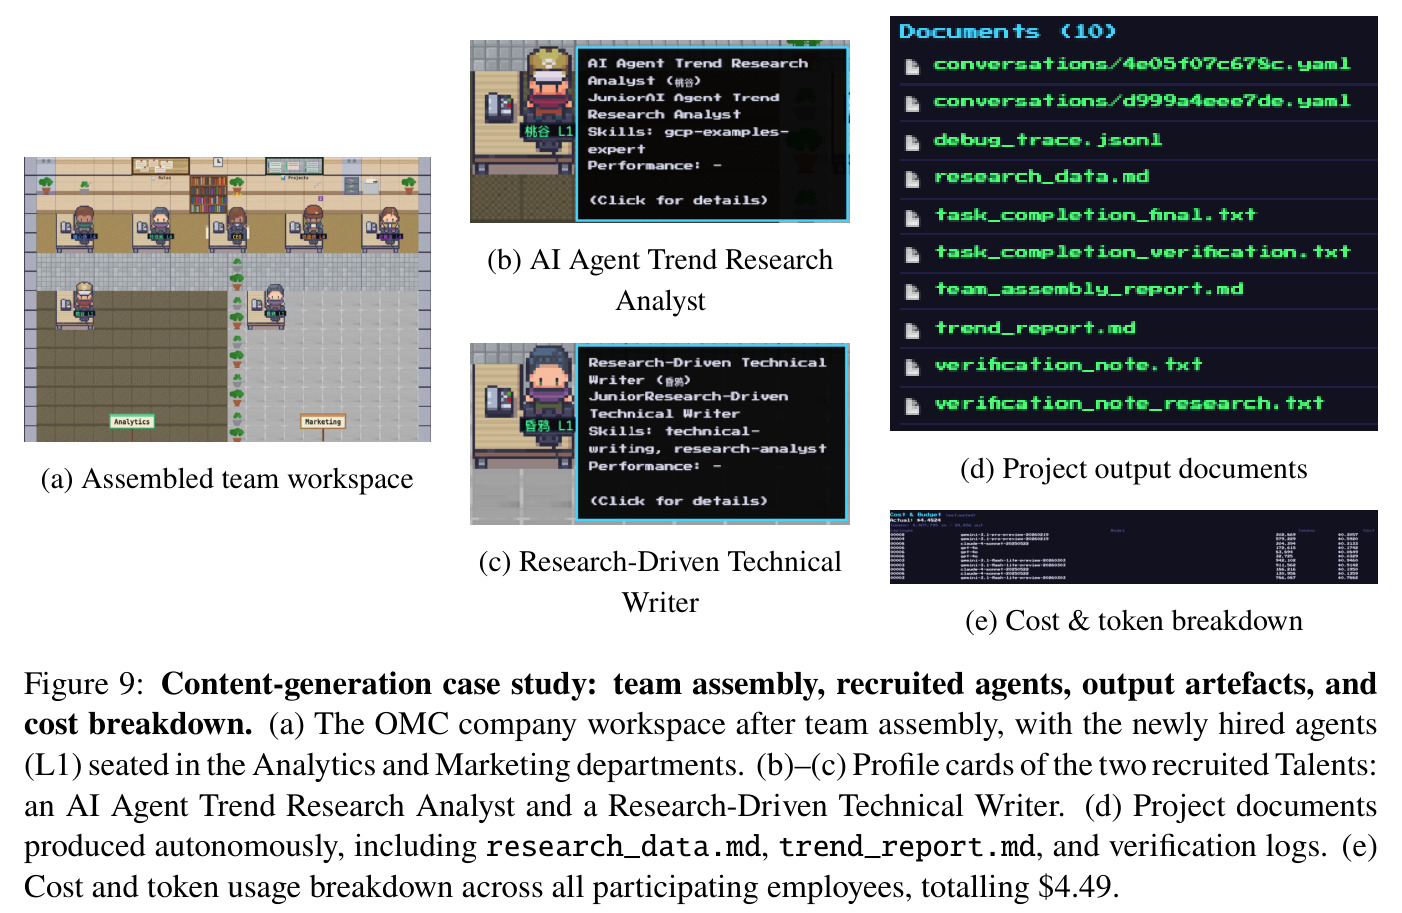This screenshot has width=1402, height=913.
Task: Open conversations/4e05f07c678c.yaml document
Action: coord(1141,64)
